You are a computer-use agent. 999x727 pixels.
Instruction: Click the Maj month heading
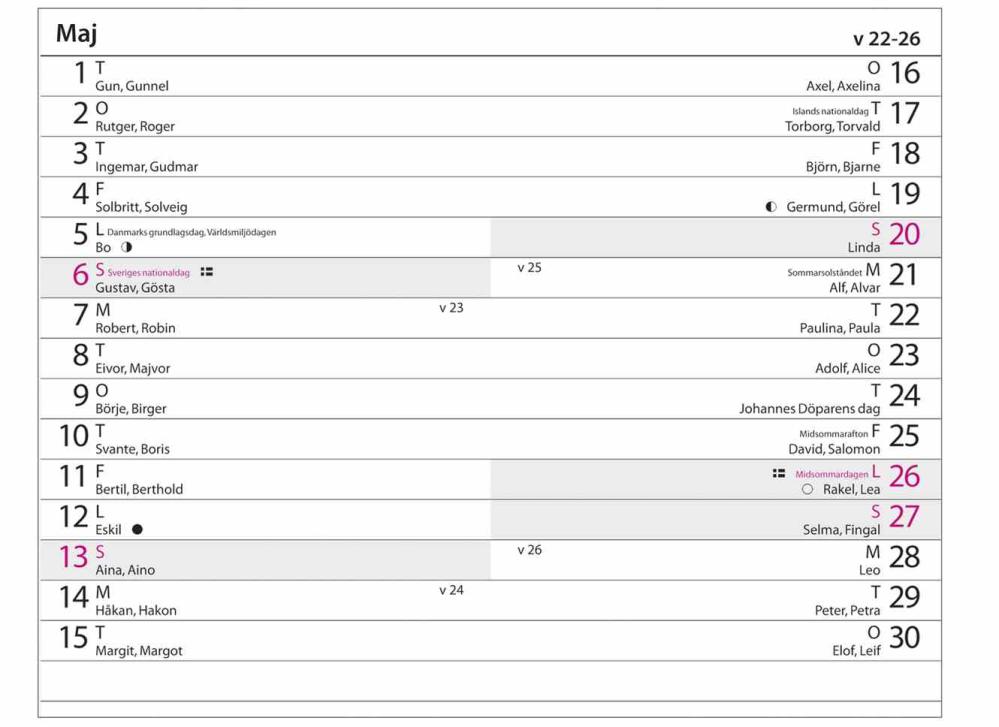pos(76,33)
